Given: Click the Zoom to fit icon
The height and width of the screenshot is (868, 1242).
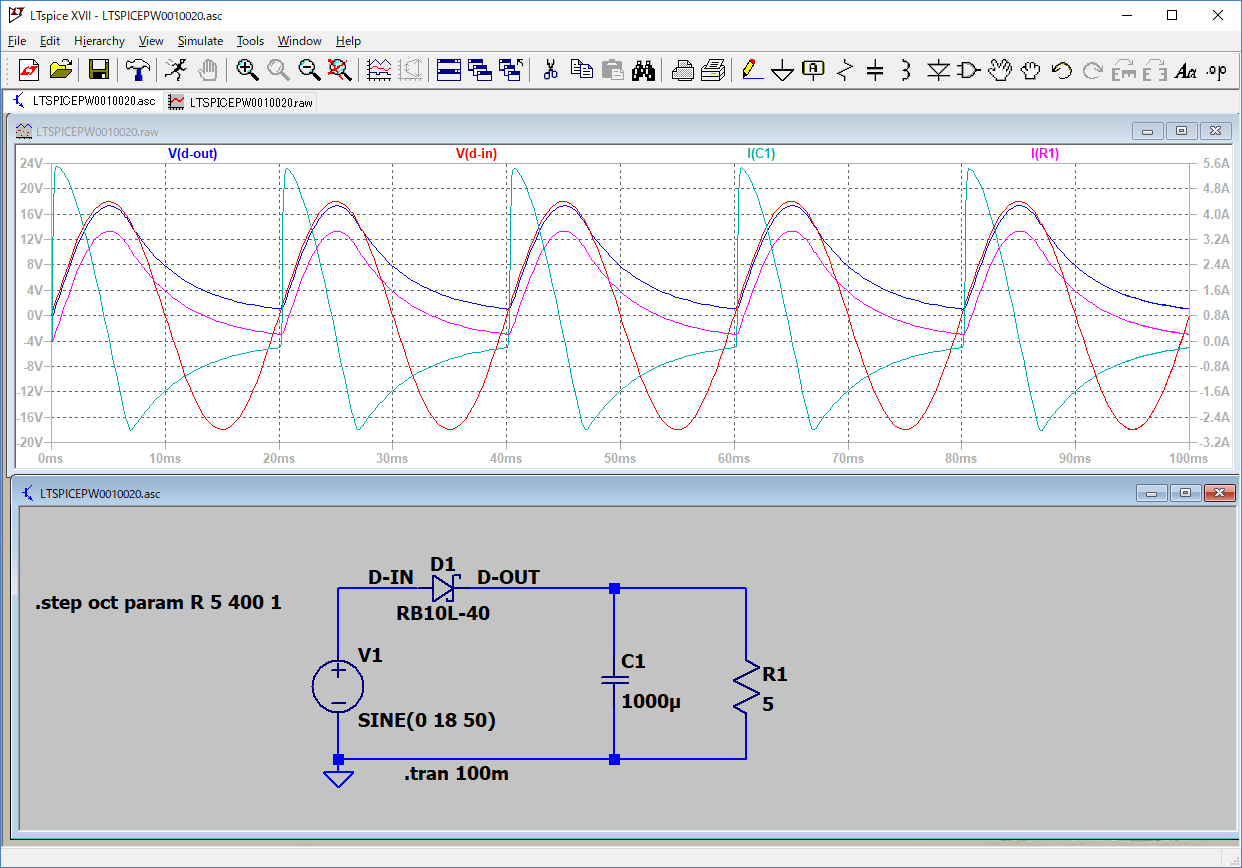Looking at the screenshot, I should click(340, 70).
